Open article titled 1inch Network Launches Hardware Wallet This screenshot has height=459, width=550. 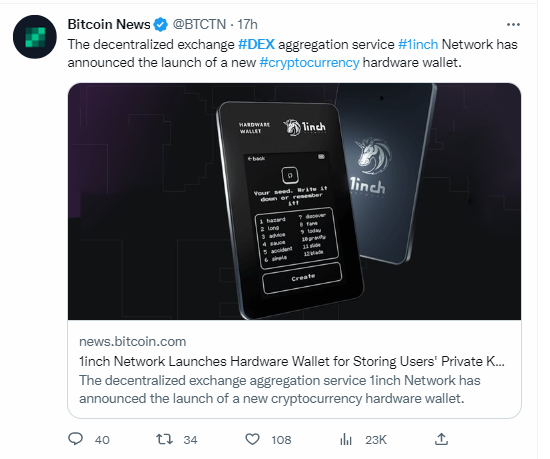(292, 361)
